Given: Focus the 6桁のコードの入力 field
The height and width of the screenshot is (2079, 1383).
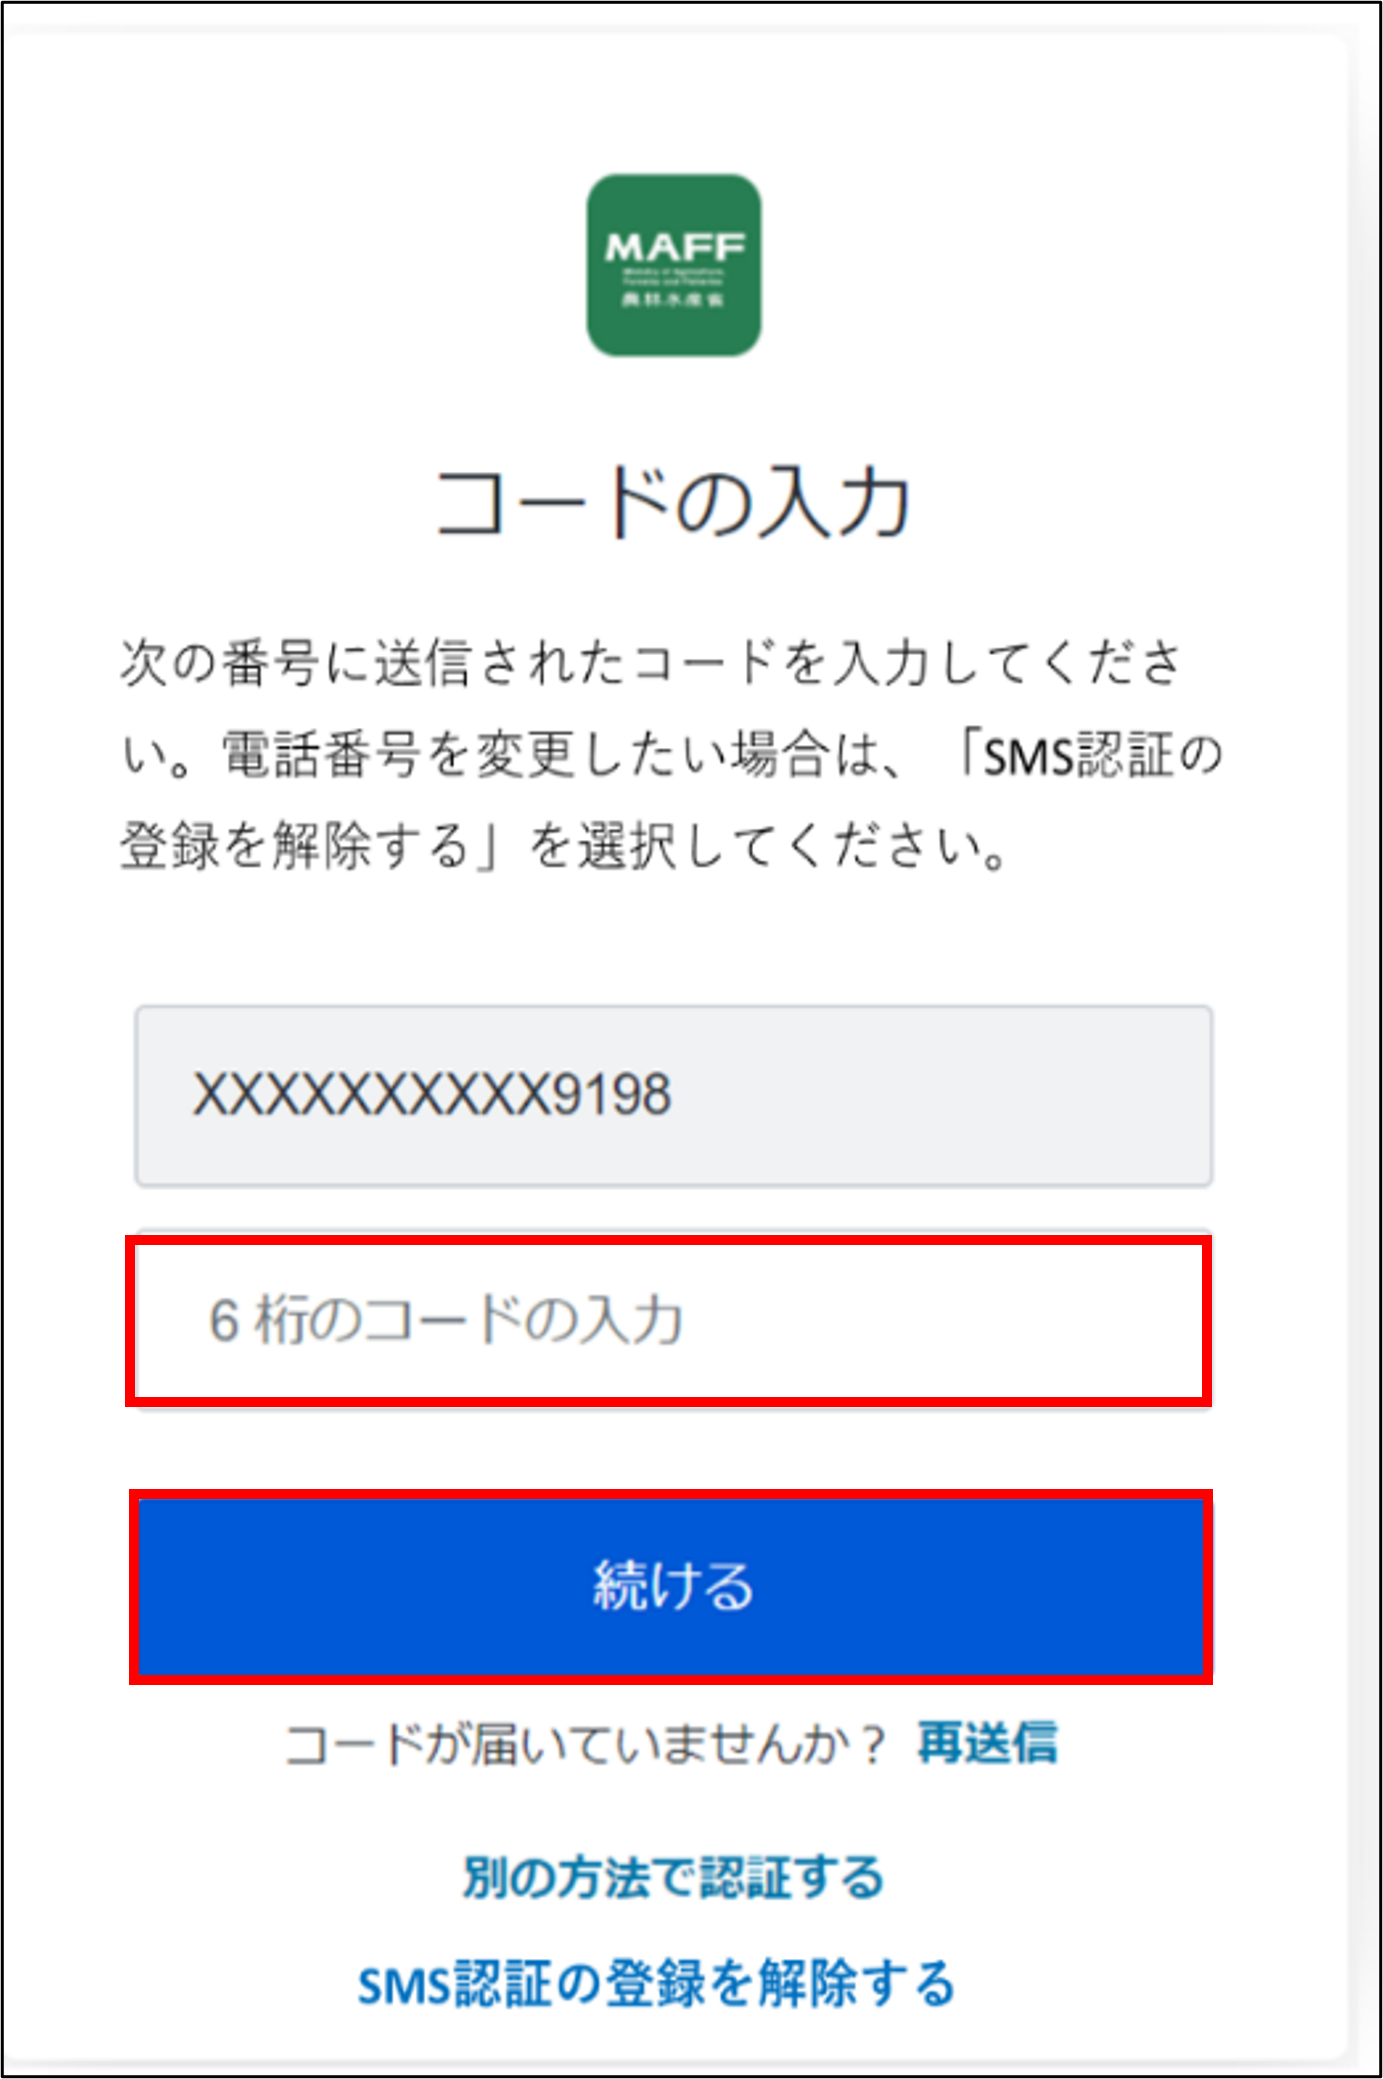Looking at the screenshot, I should point(669,1320).
